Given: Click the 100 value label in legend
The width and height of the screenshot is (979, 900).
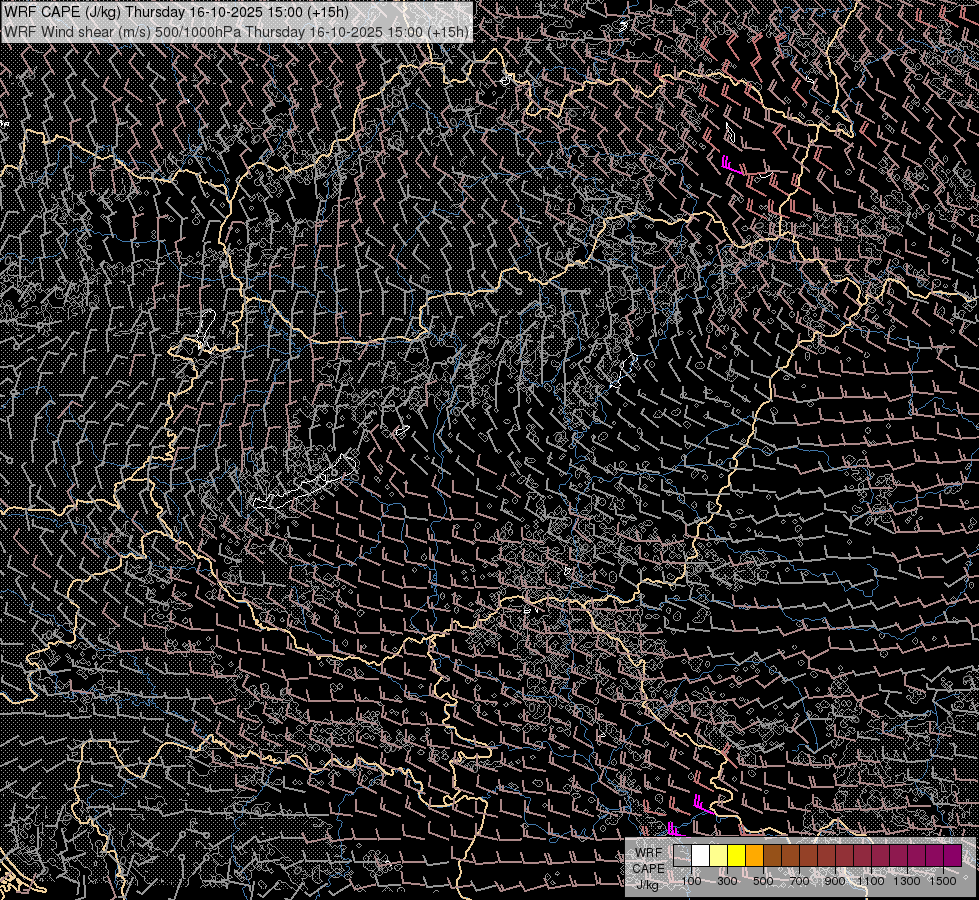Looking at the screenshot, I should click(691, 881).
